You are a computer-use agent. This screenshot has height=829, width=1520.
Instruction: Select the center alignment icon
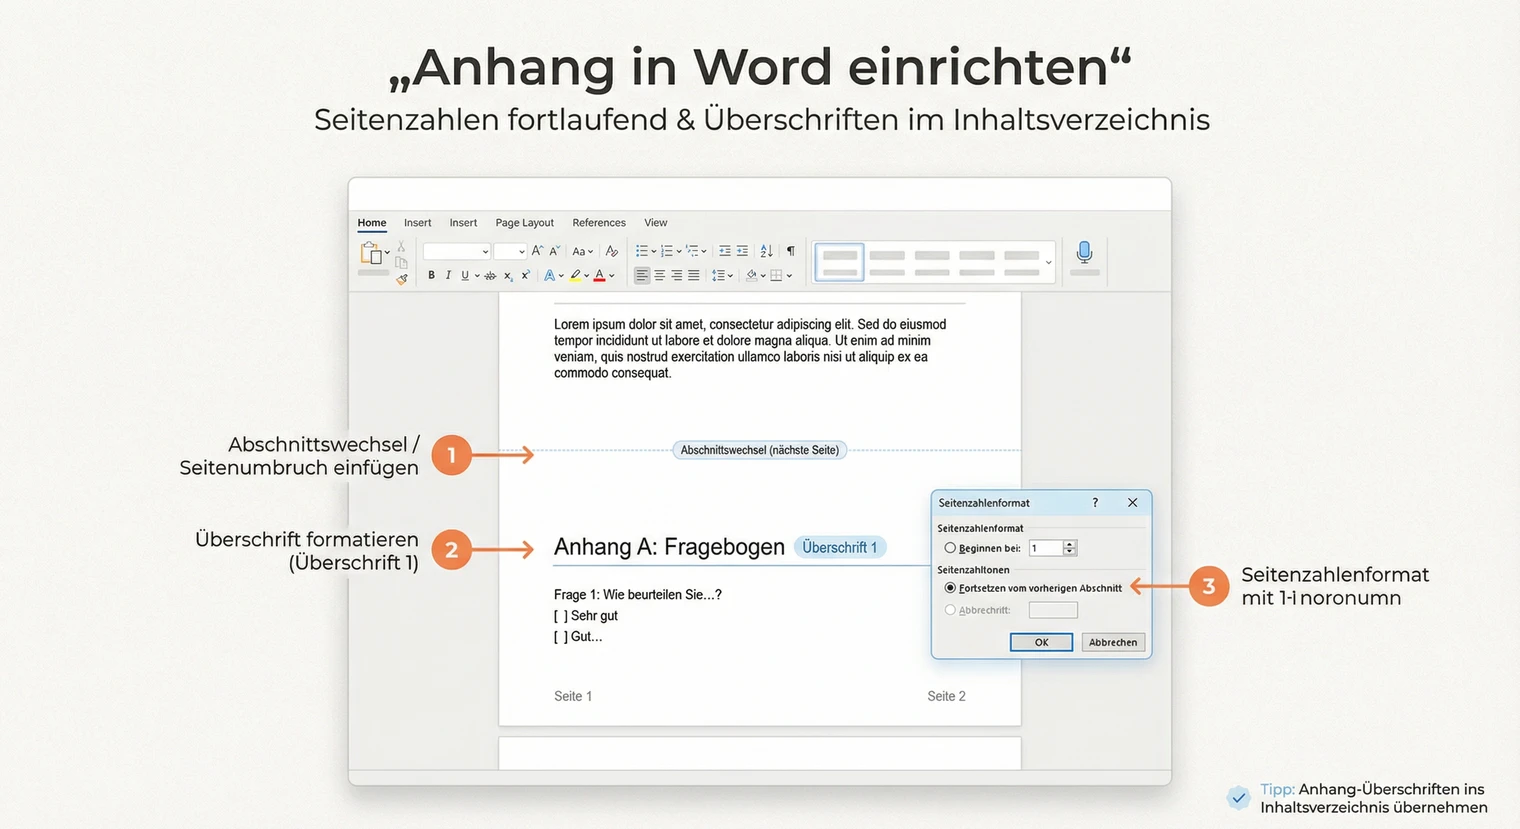659,275
